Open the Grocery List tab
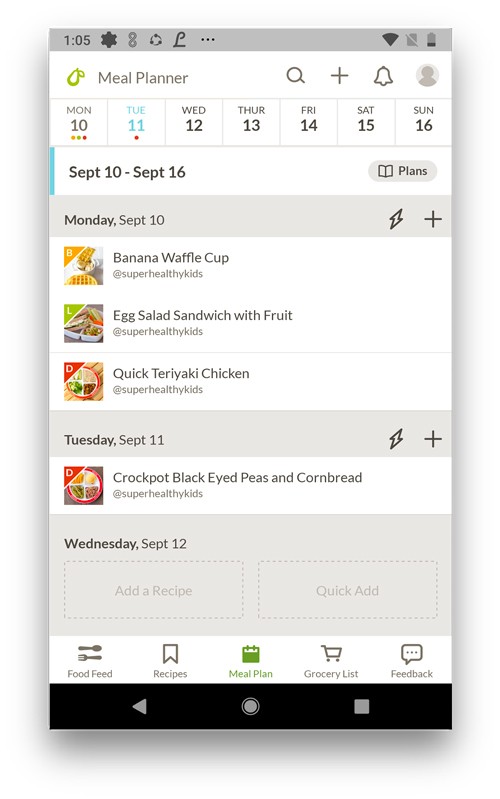 [x=331, y=661]
